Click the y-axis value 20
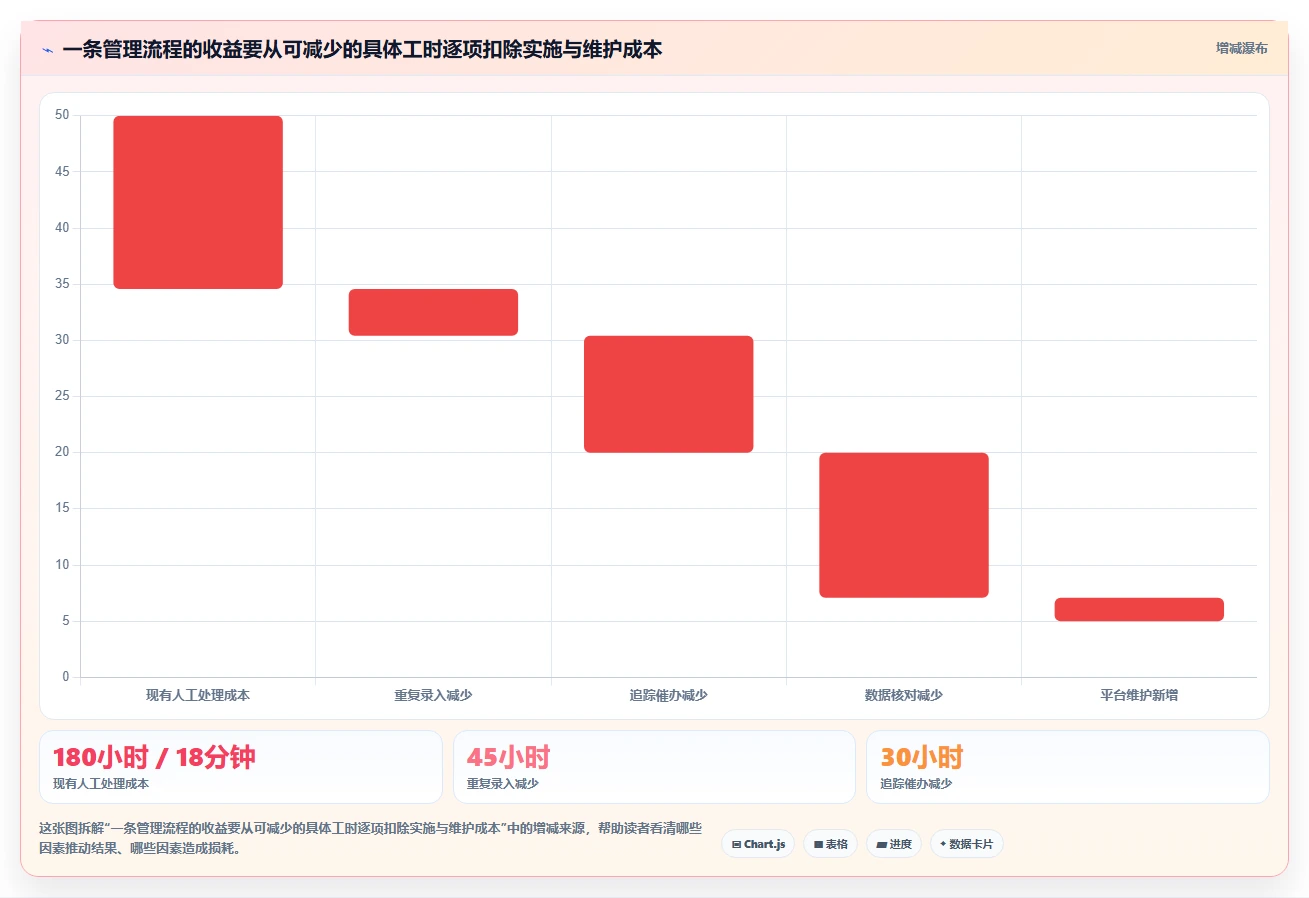 tap(62, 452)
